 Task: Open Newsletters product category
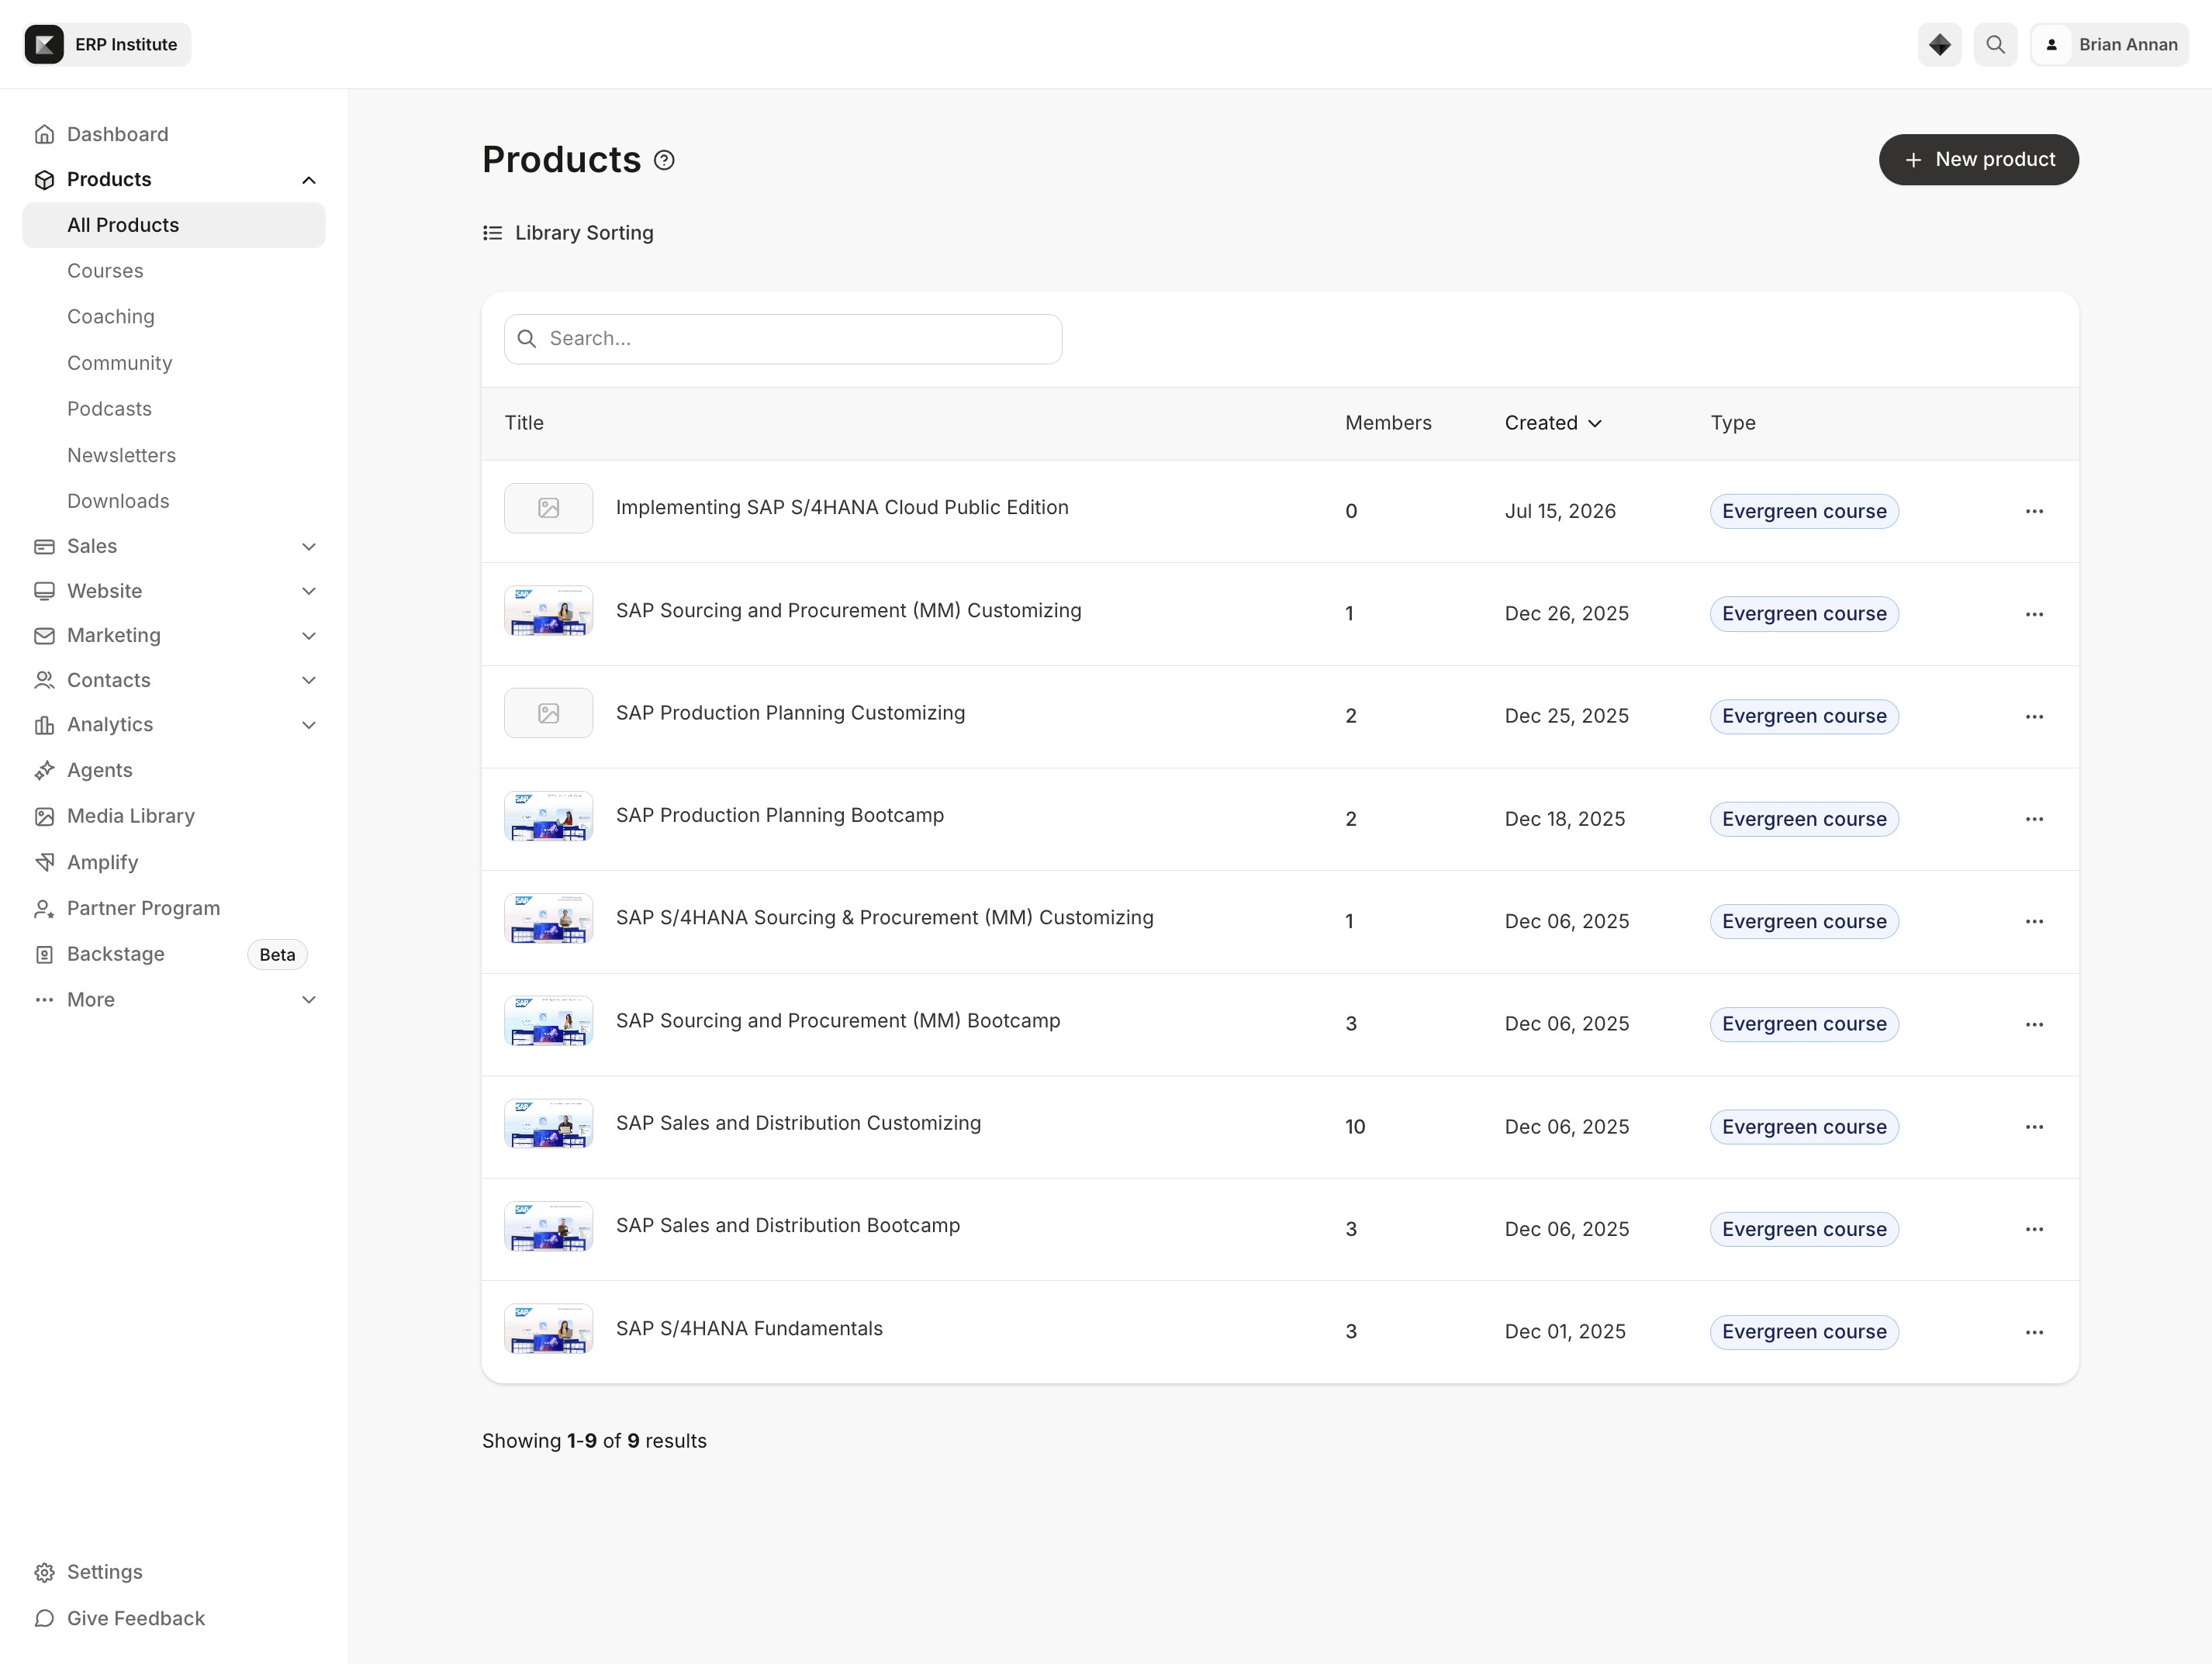pyautogui.click(x=121, y=455)
